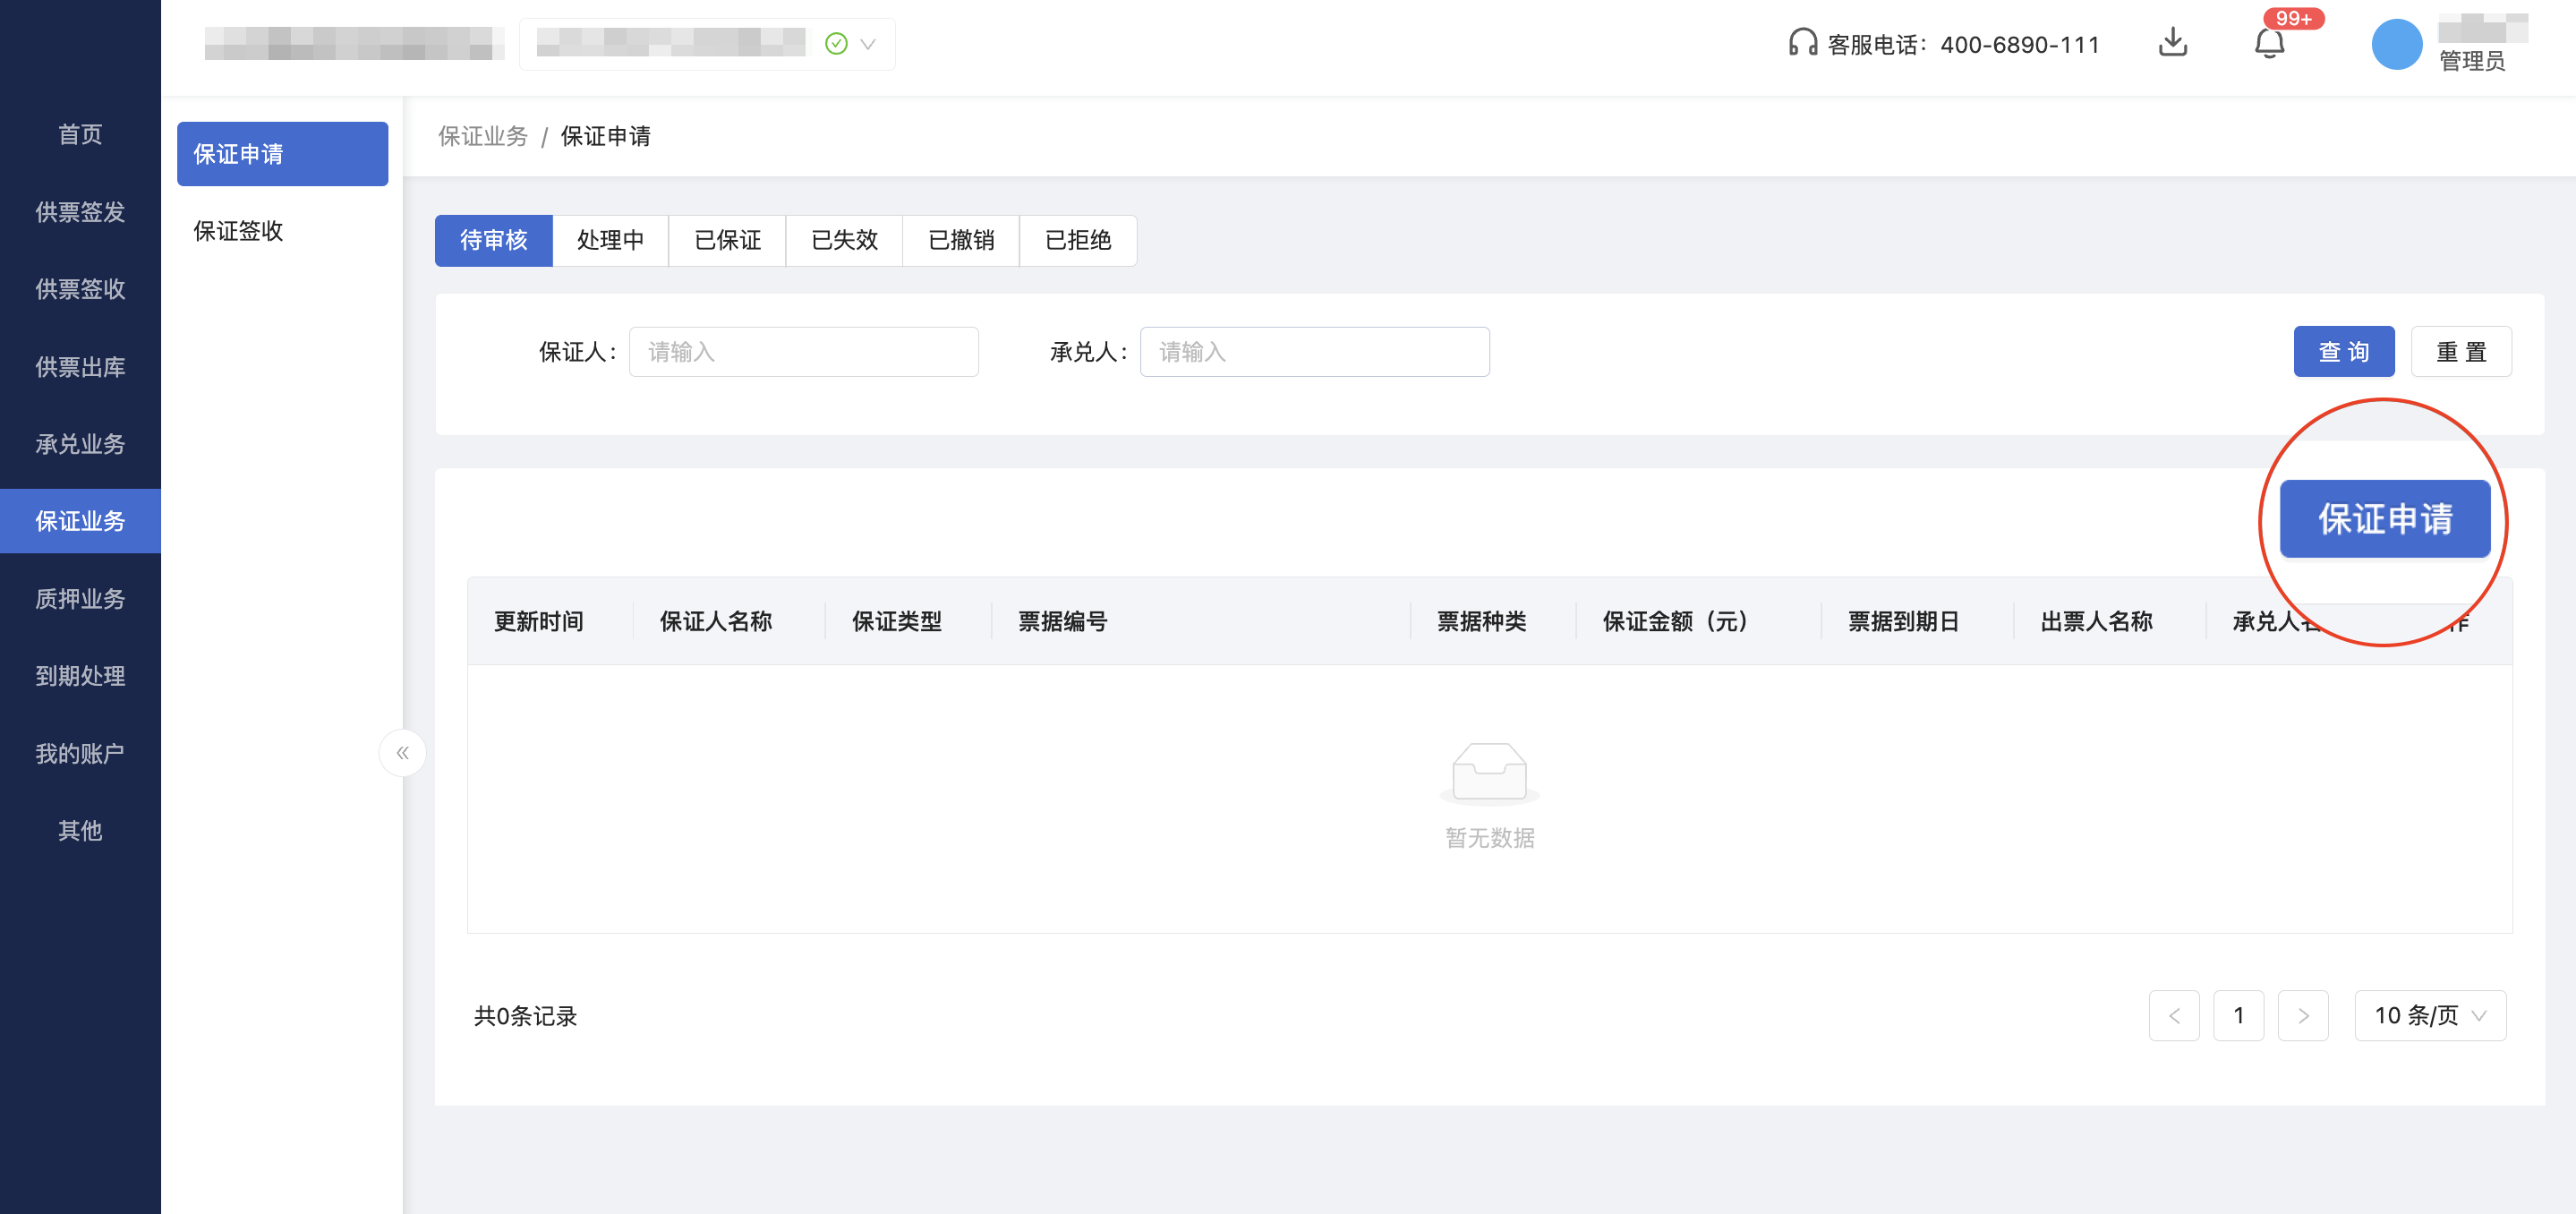Go to previous page arrow

[x=2173, y=1015]
